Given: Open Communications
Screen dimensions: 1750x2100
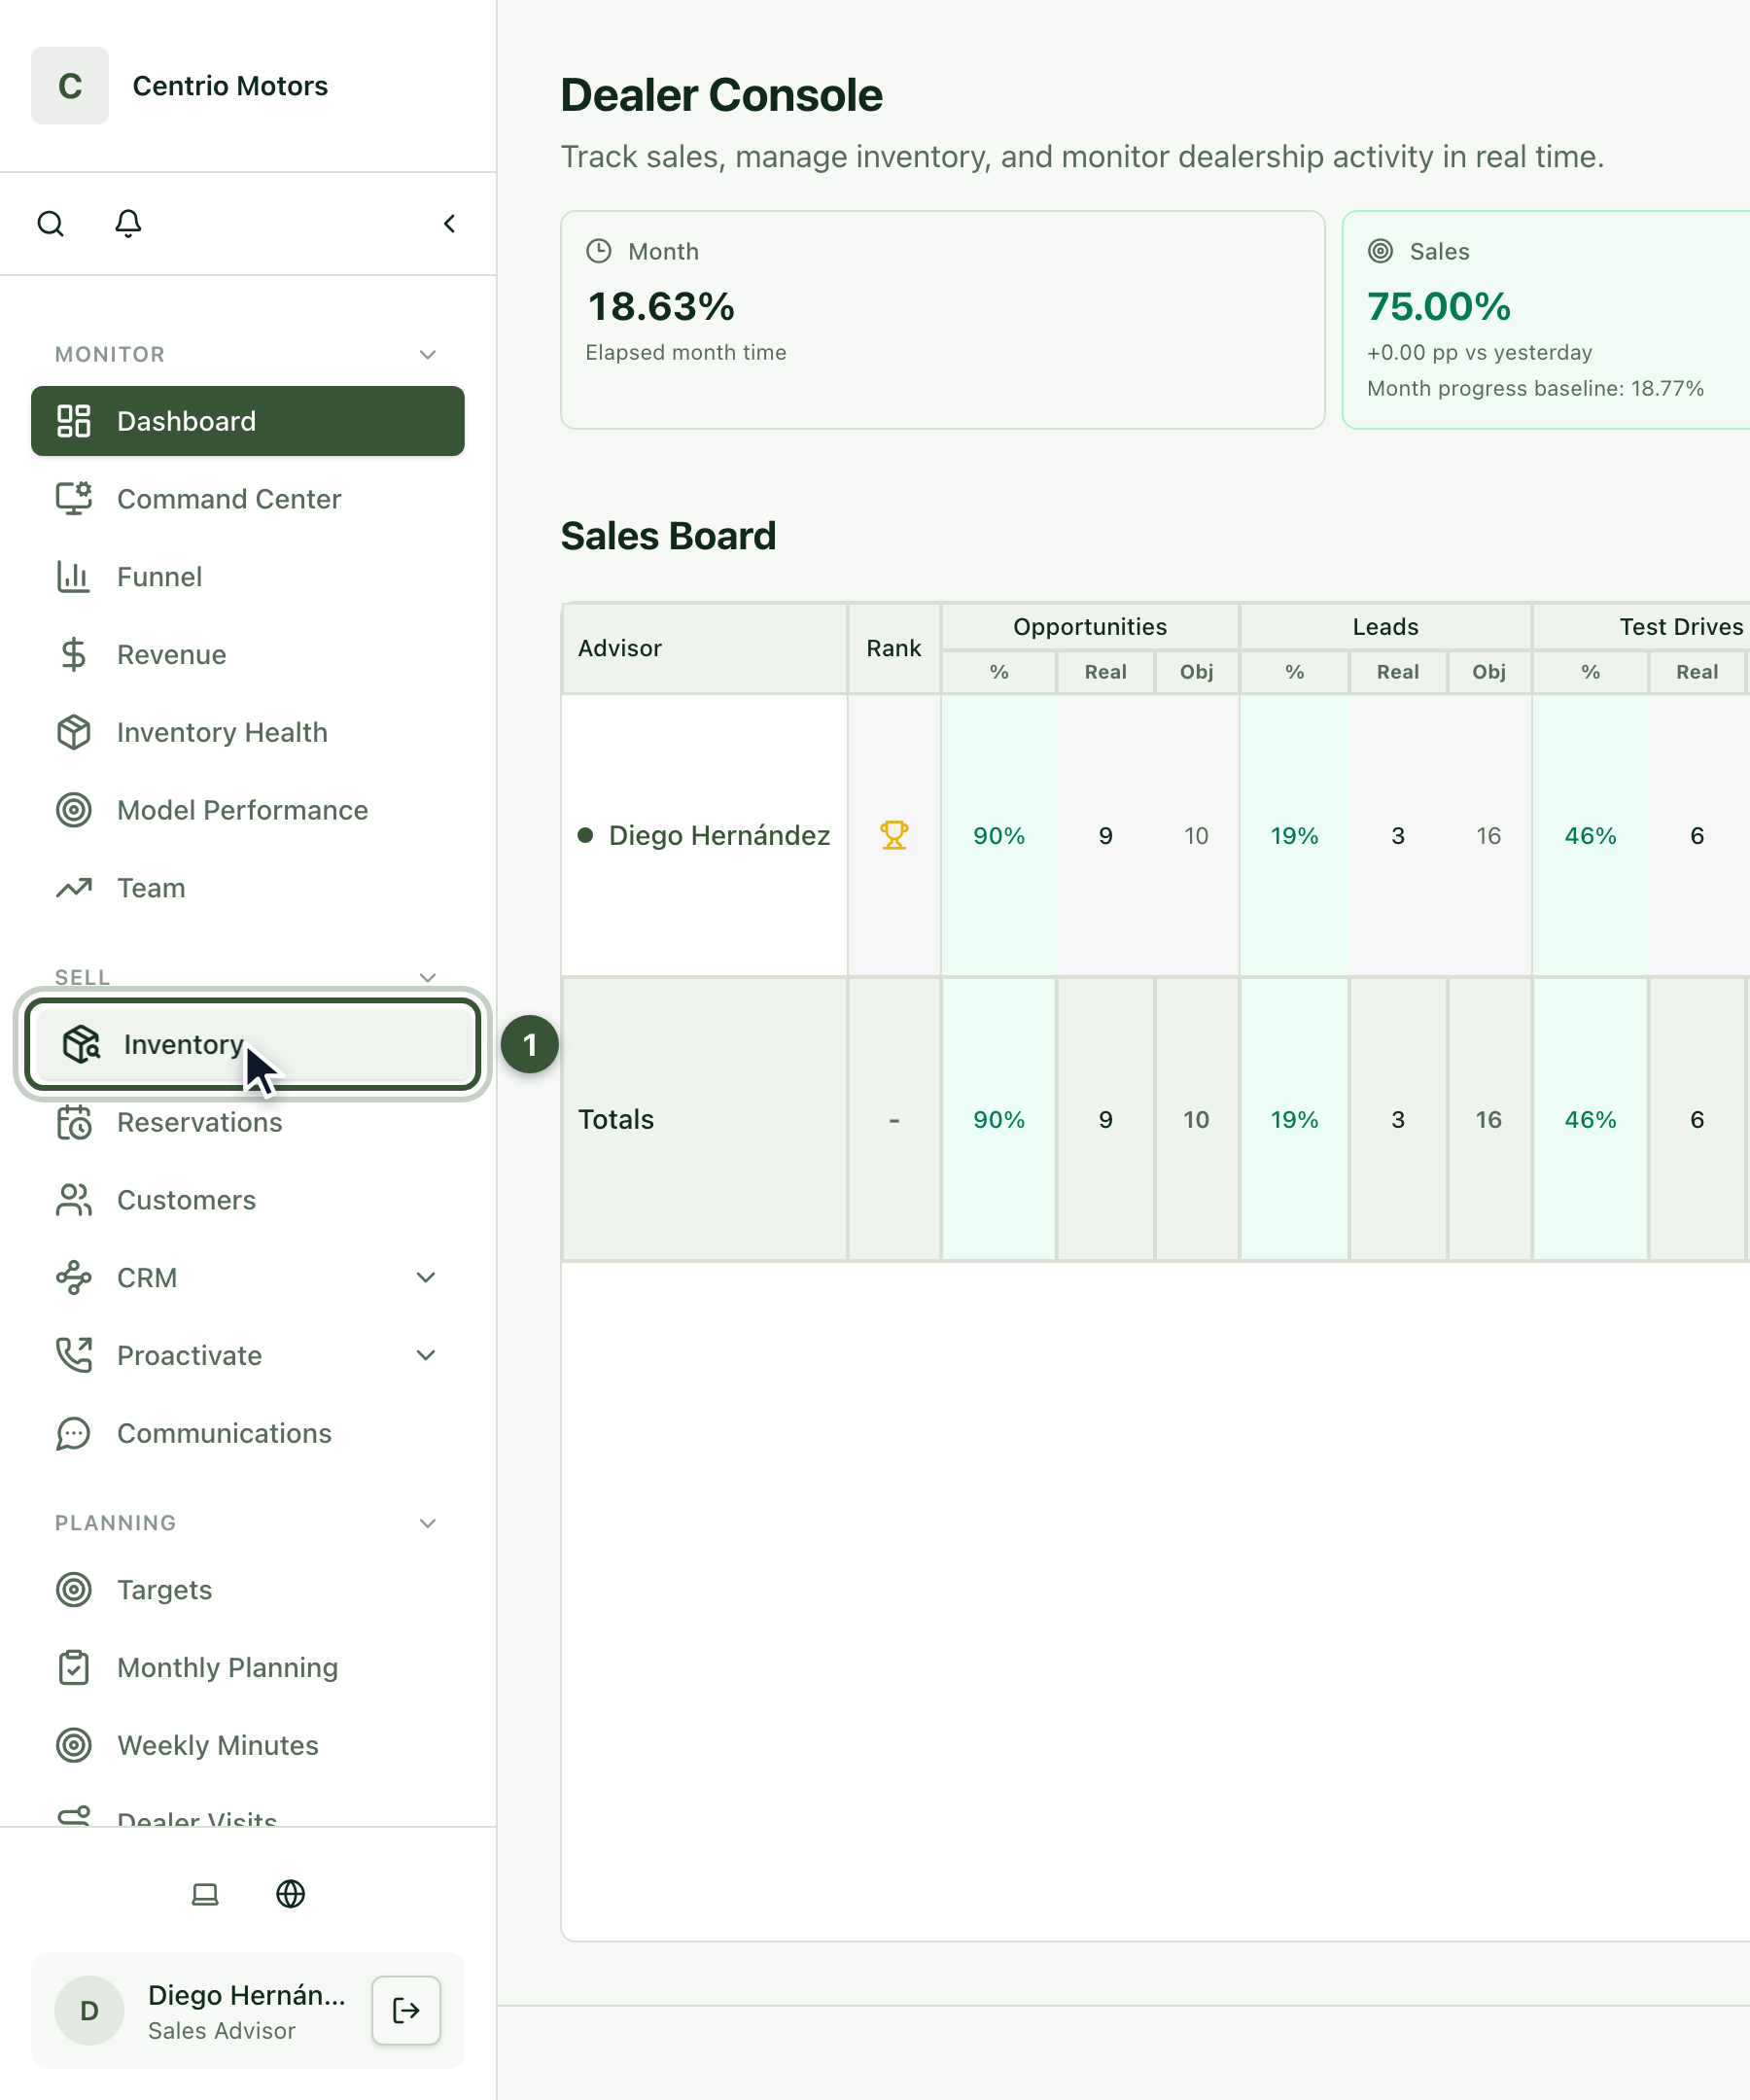Looking at the screenshot, I should tap(248, 1434).
